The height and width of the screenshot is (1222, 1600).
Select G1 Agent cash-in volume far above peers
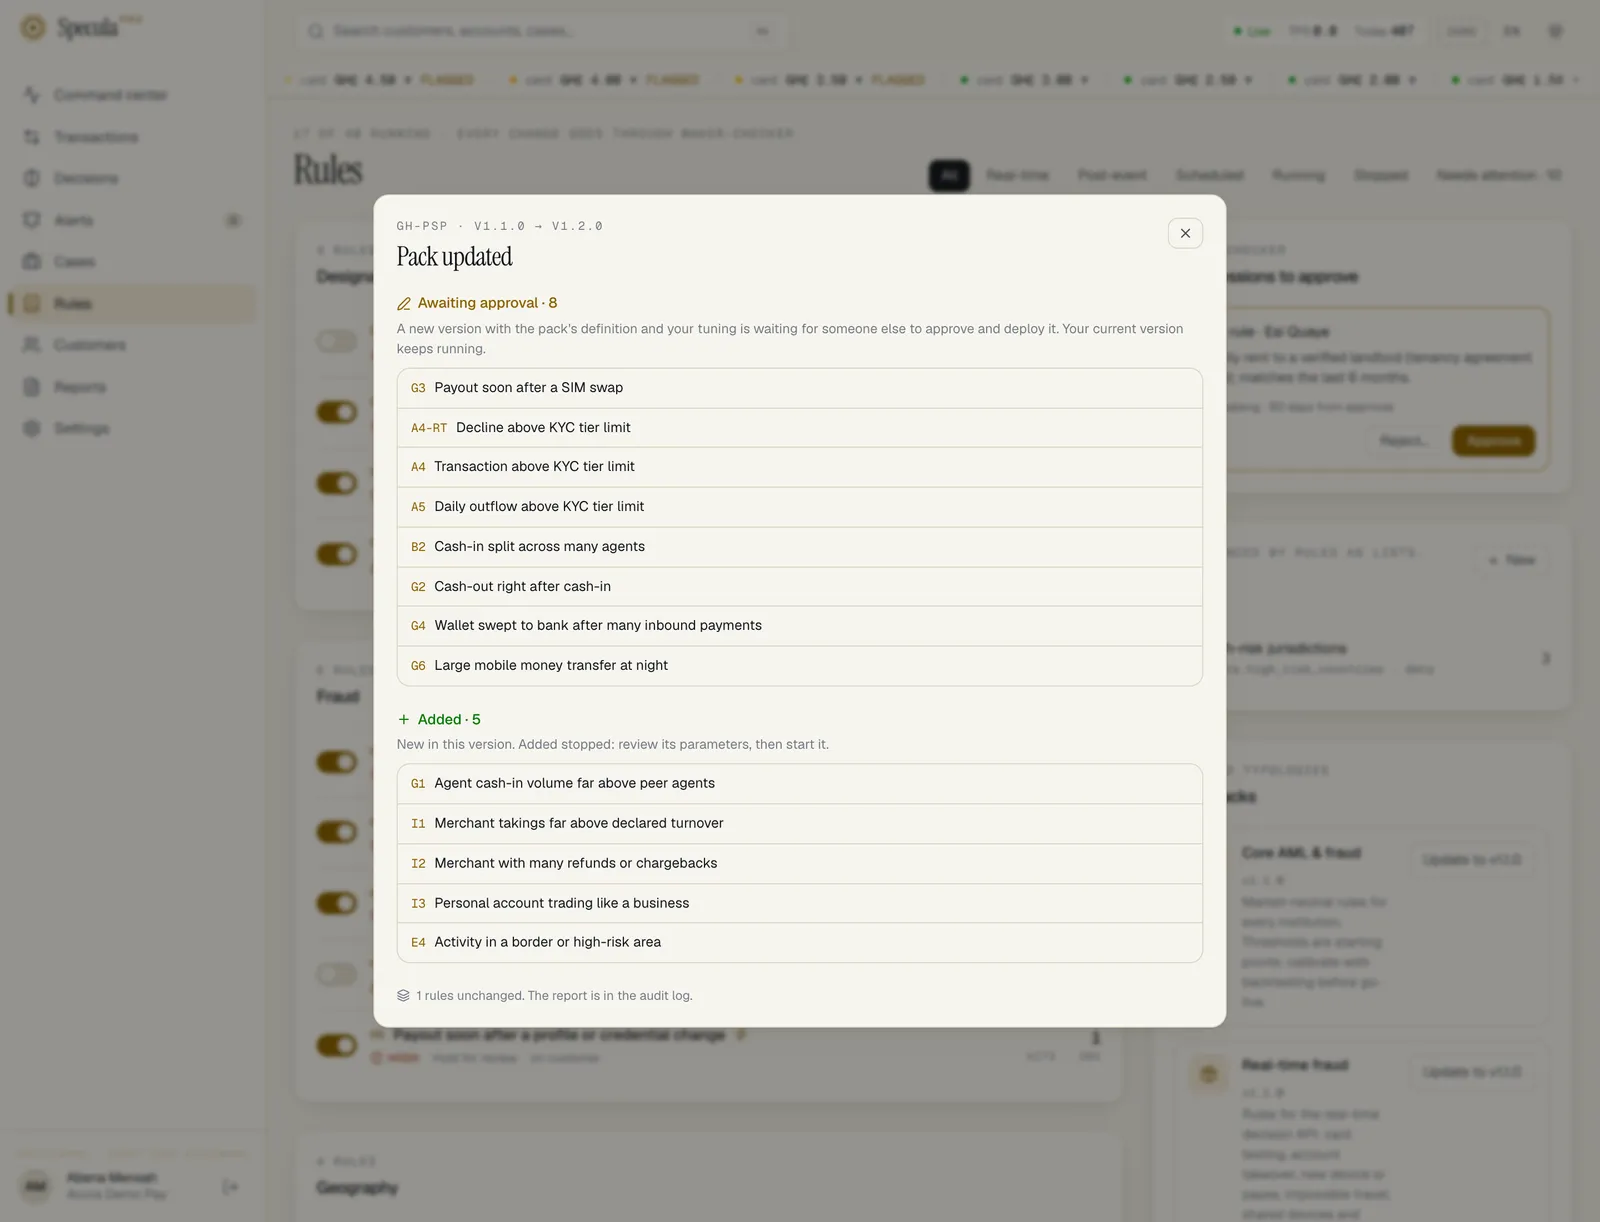(799, 784)
